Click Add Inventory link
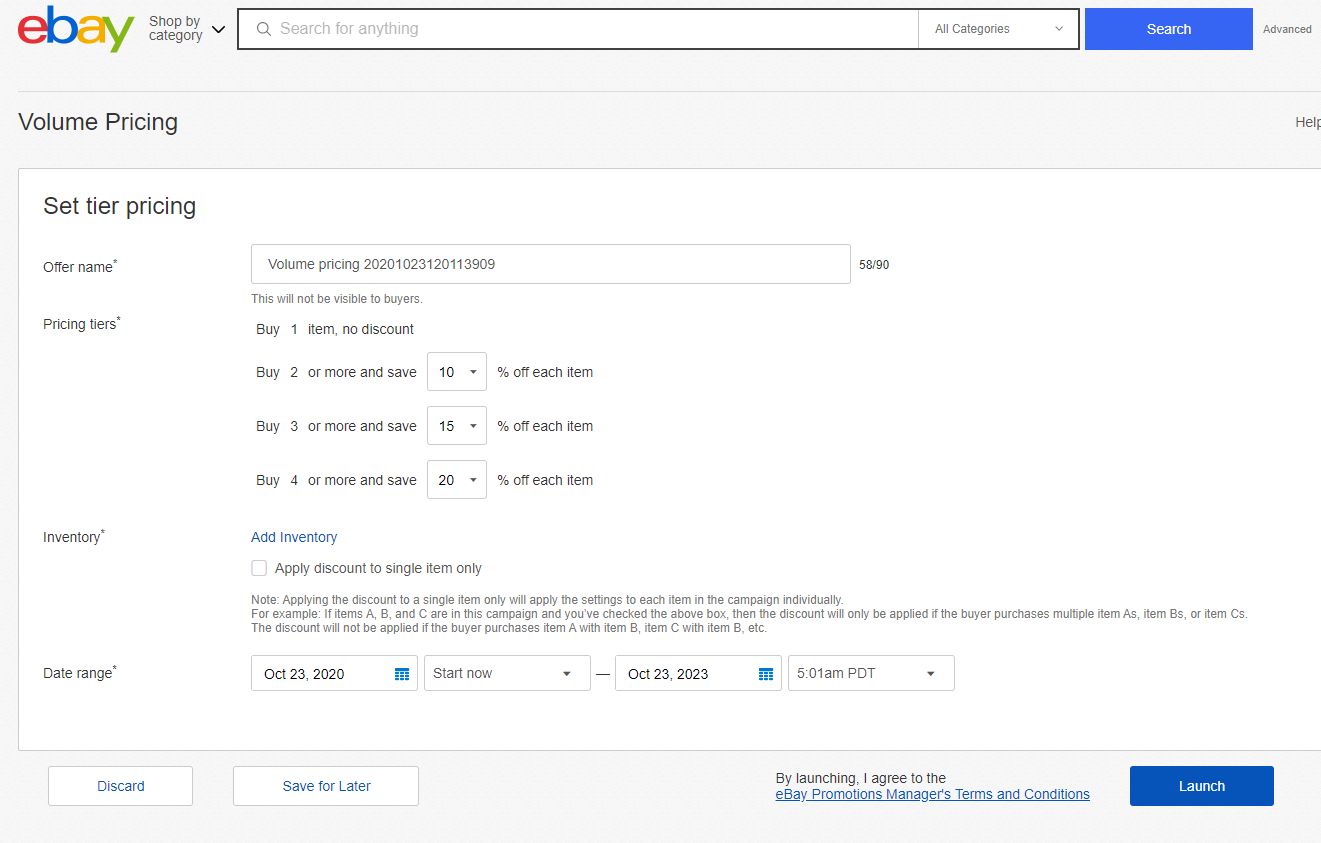Viewport: 1321px width, 843px height. coord(294,537)
